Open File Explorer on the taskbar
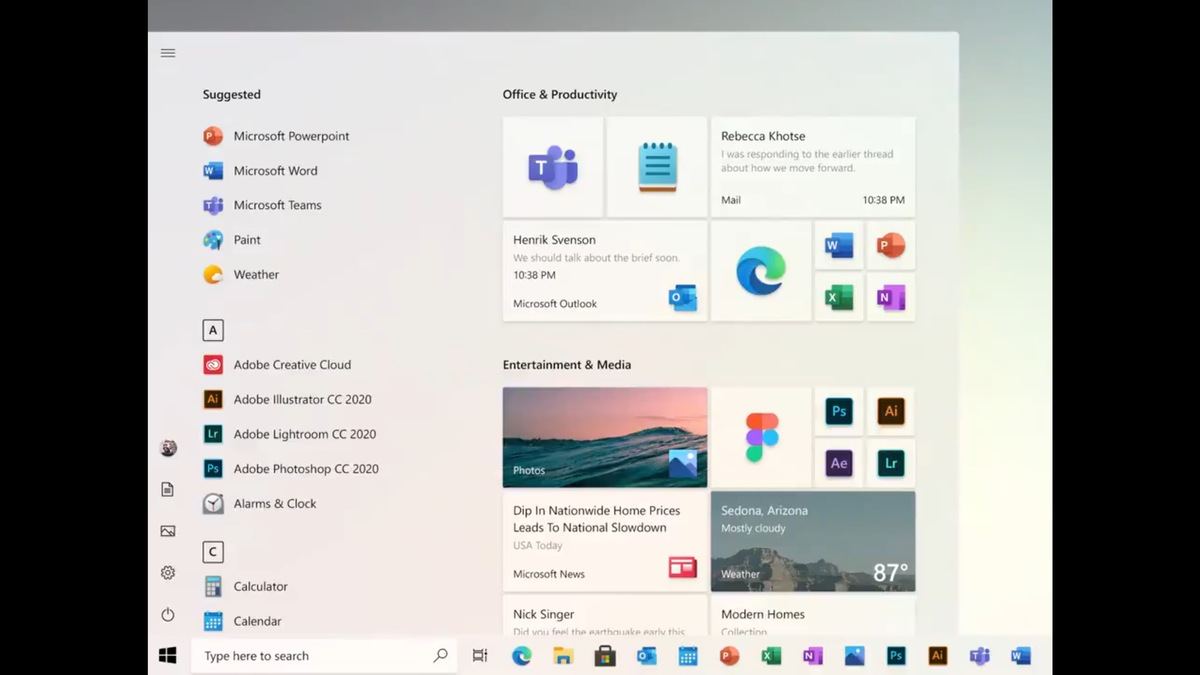The width and height of the screenshot is (1200, 675). click(563, 656)
